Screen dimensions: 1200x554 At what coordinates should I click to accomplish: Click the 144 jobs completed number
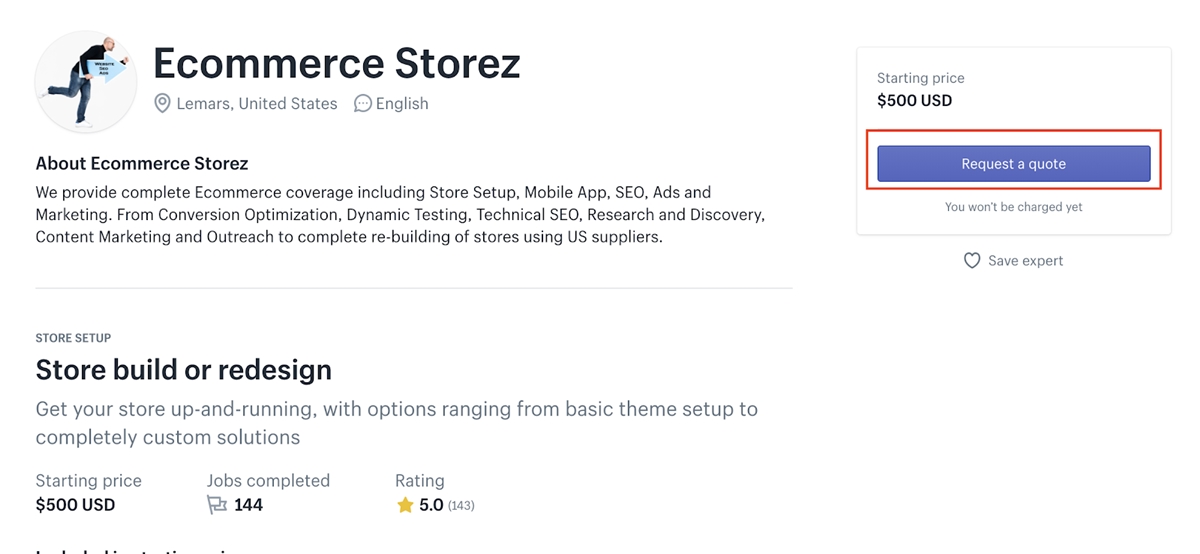[x=248, y=505]
